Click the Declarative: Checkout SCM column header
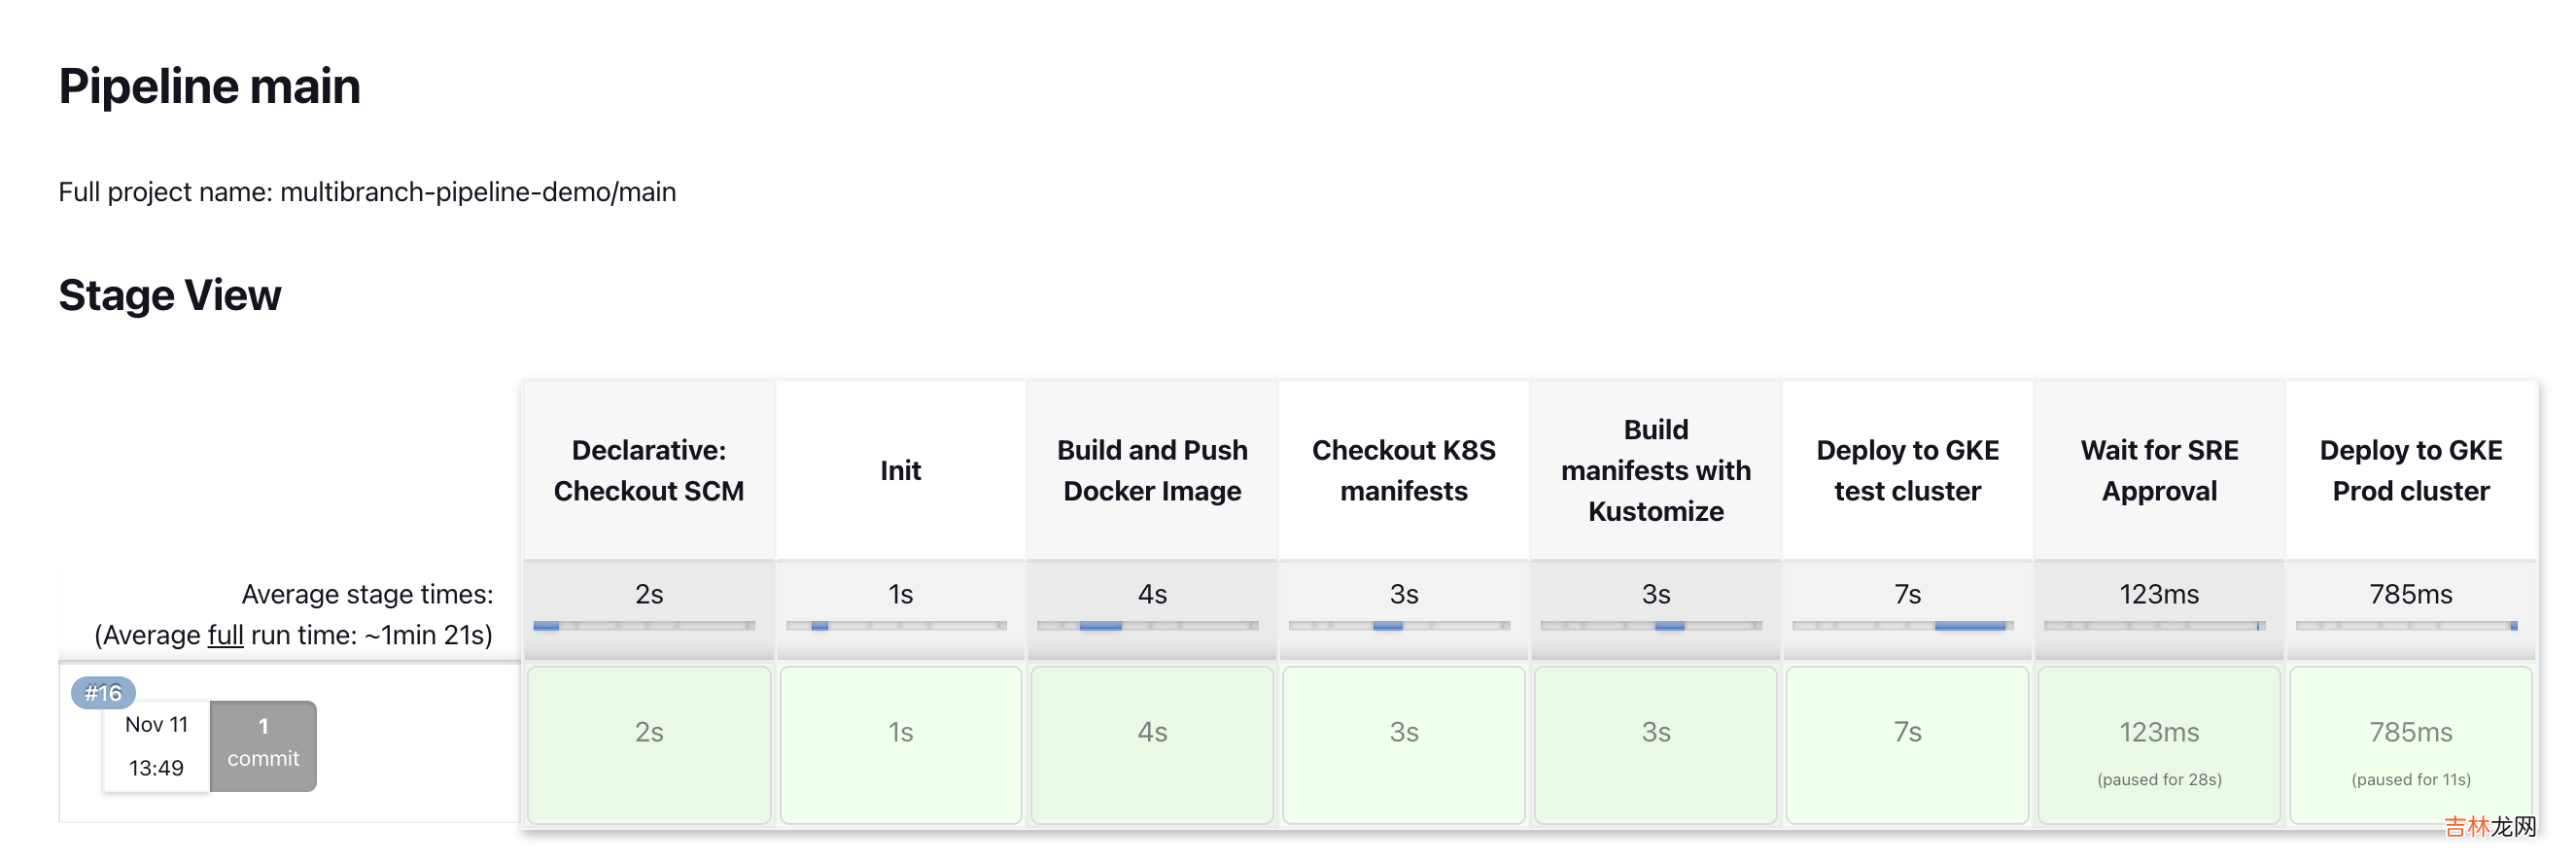 (x=649, y=470)
